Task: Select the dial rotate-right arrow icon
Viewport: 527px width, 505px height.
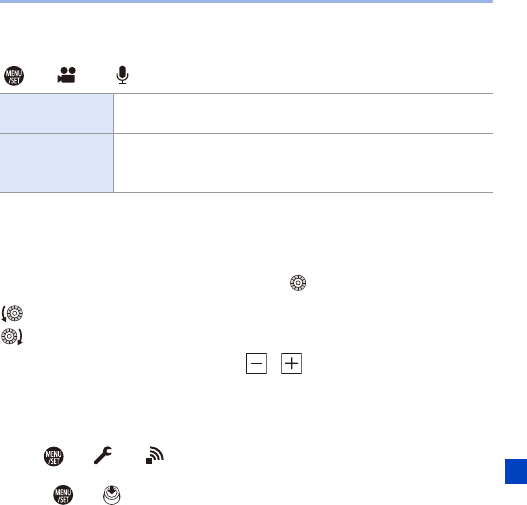Action: coord(12,336)
